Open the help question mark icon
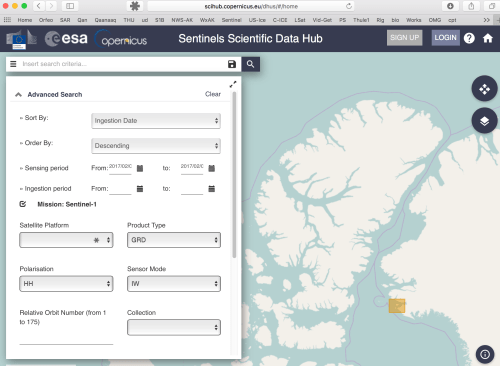Screen dimensions: 500x366 469,38
